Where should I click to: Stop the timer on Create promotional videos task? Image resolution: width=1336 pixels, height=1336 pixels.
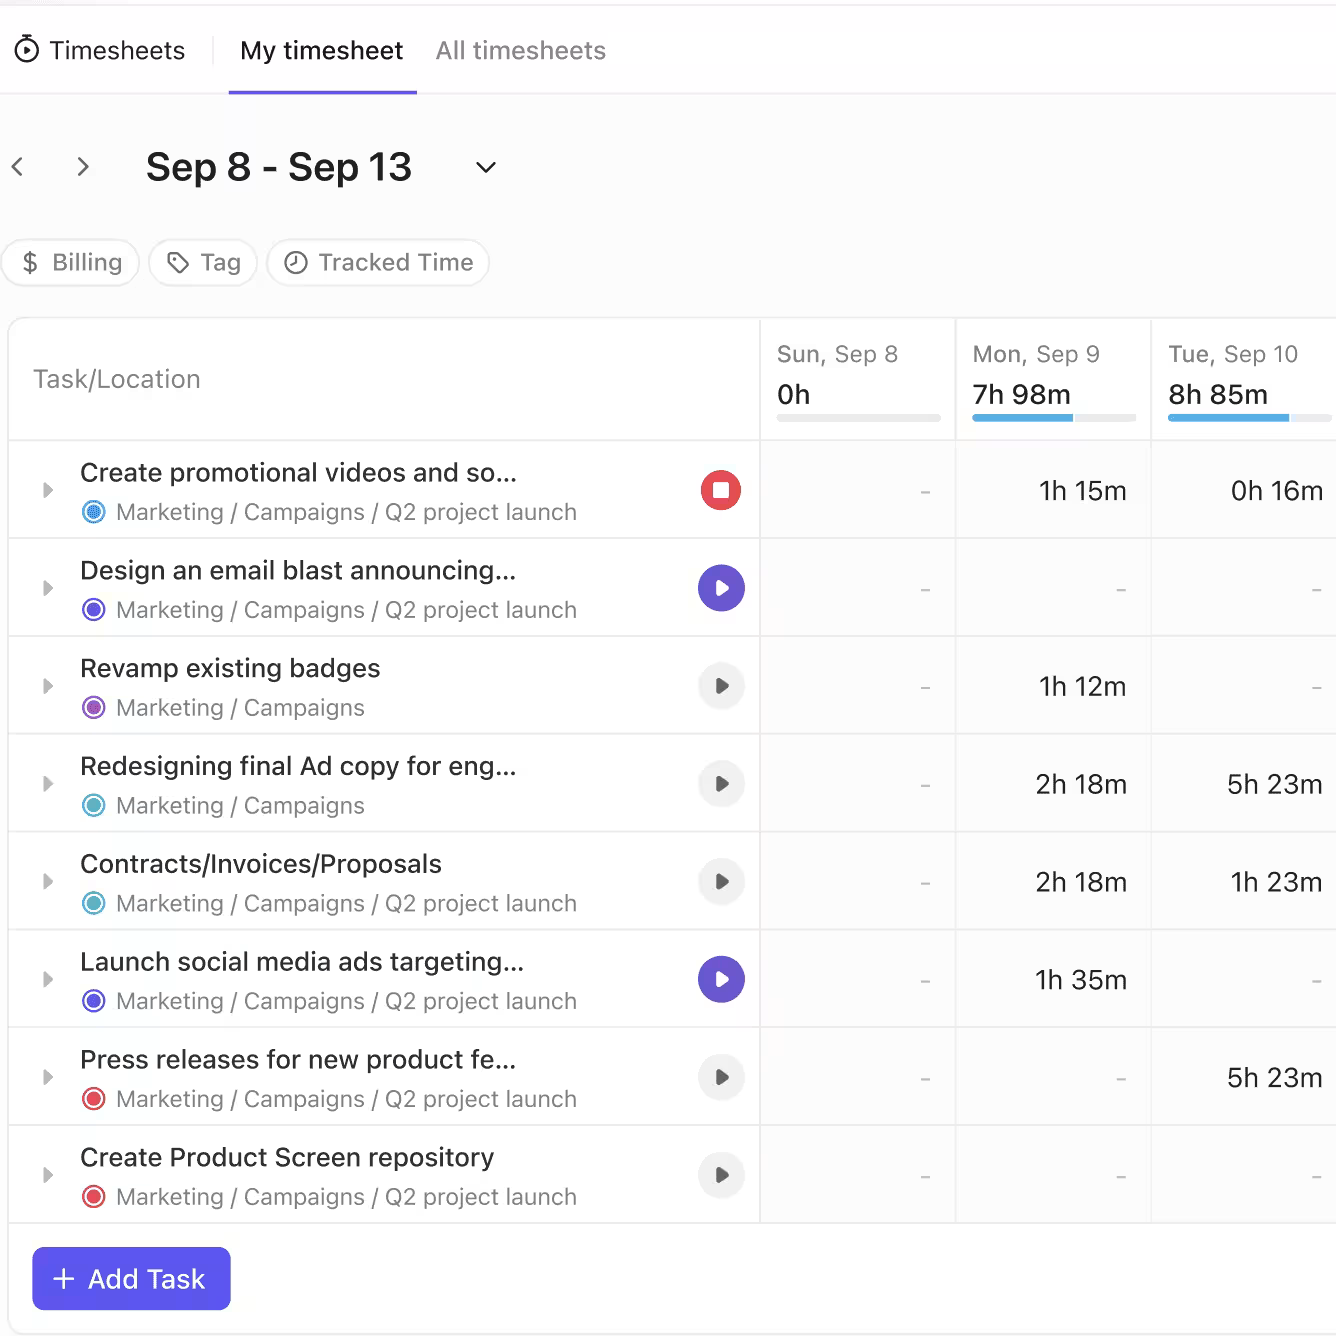[x=721, y=490]
